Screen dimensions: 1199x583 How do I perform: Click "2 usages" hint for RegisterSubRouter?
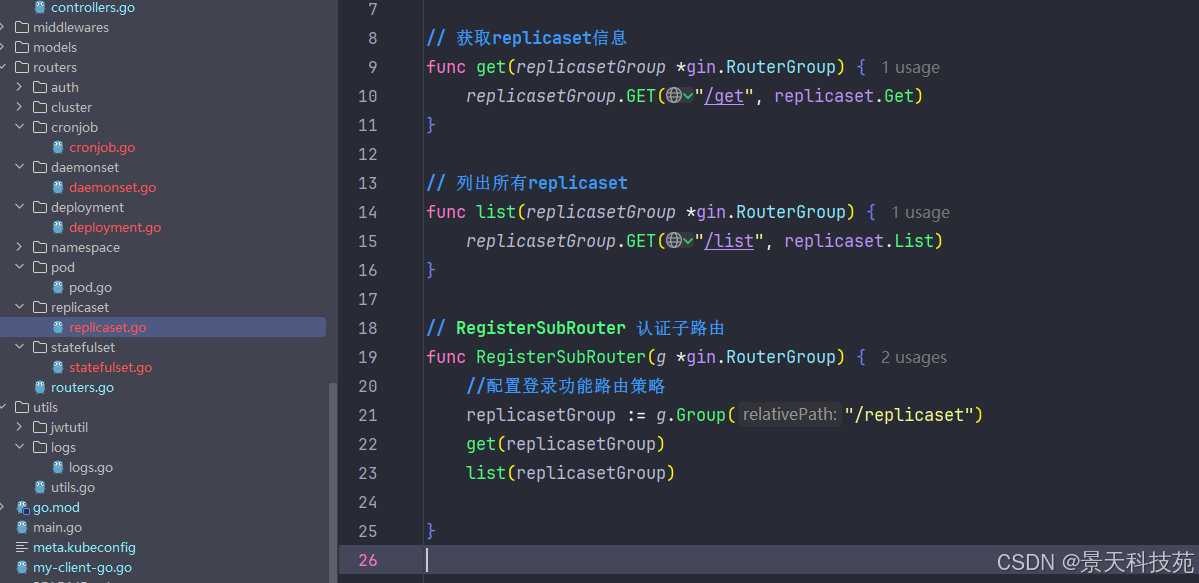(914, 357)
